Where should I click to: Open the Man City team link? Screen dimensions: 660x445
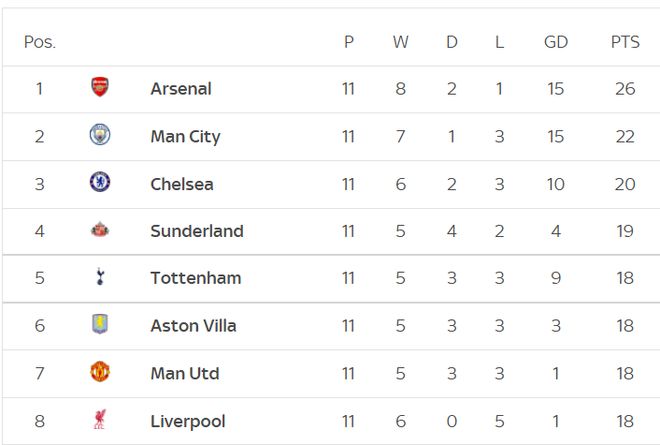[185, 136]
